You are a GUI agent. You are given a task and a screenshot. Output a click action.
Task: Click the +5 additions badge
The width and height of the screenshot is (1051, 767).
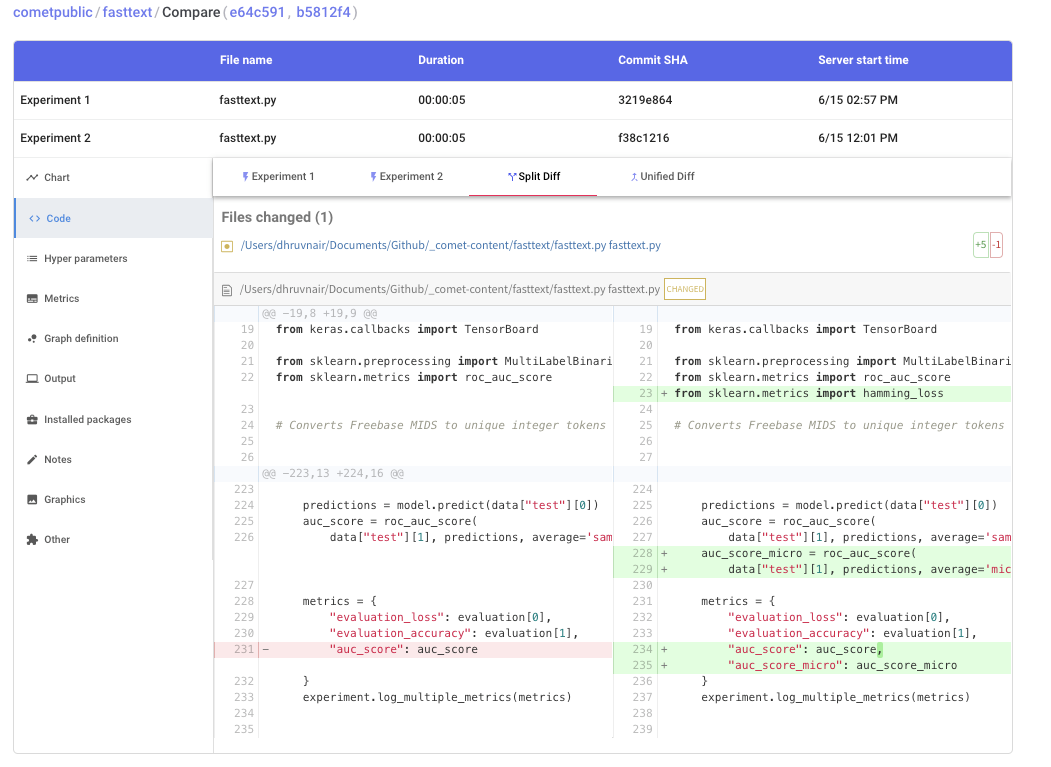pyautogui.click(x=981, y=244)
